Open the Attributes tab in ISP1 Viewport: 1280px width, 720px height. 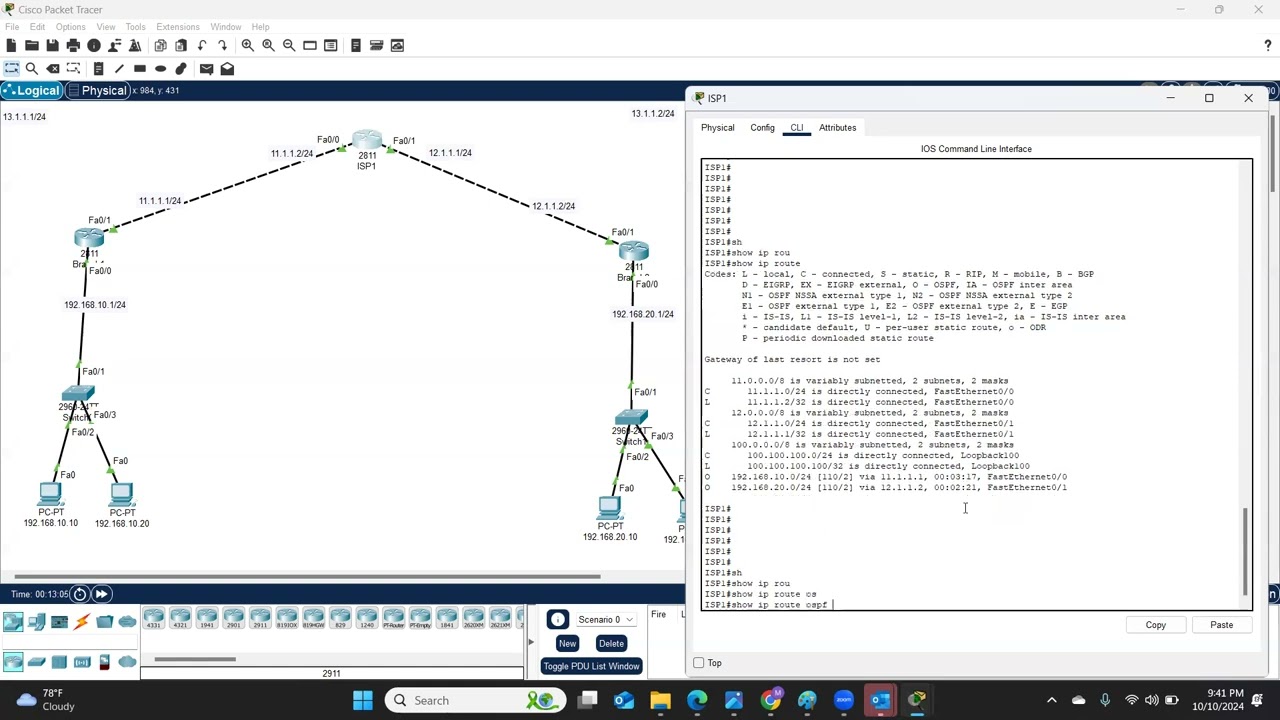pyautogui.click(x=837, y=128)
